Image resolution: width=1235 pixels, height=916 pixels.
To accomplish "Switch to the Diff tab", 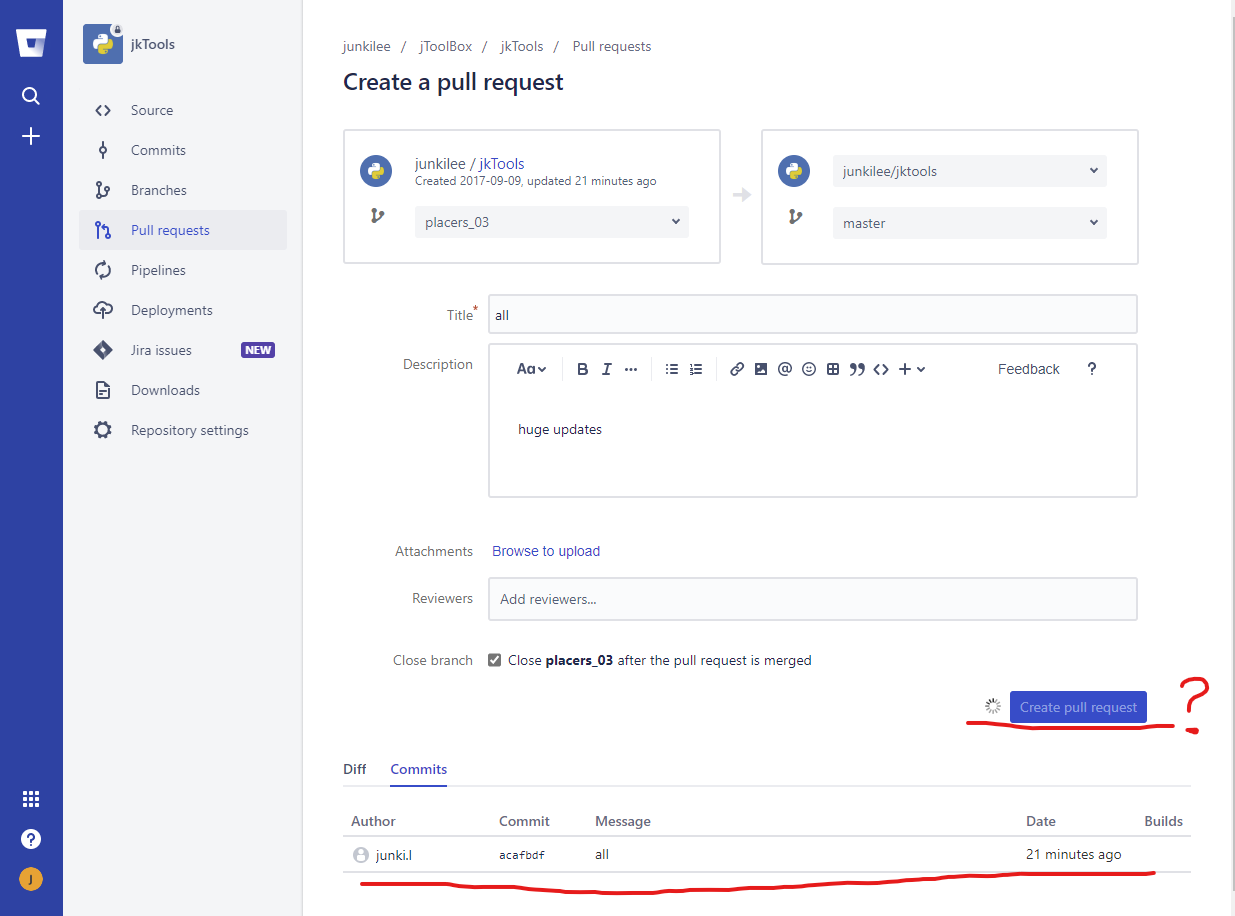I will click(354, 769).
